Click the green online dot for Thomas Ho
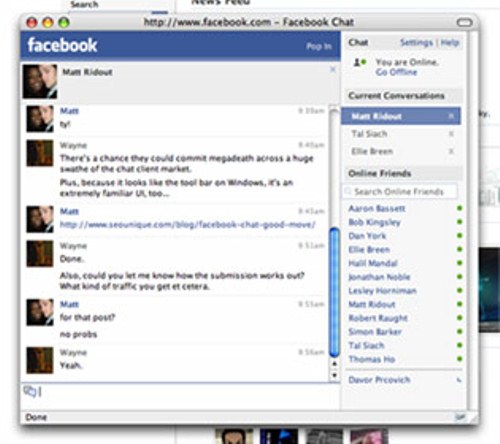Image resolution: width=500 pixels, height=444 pixels. [x=460, y=359]
